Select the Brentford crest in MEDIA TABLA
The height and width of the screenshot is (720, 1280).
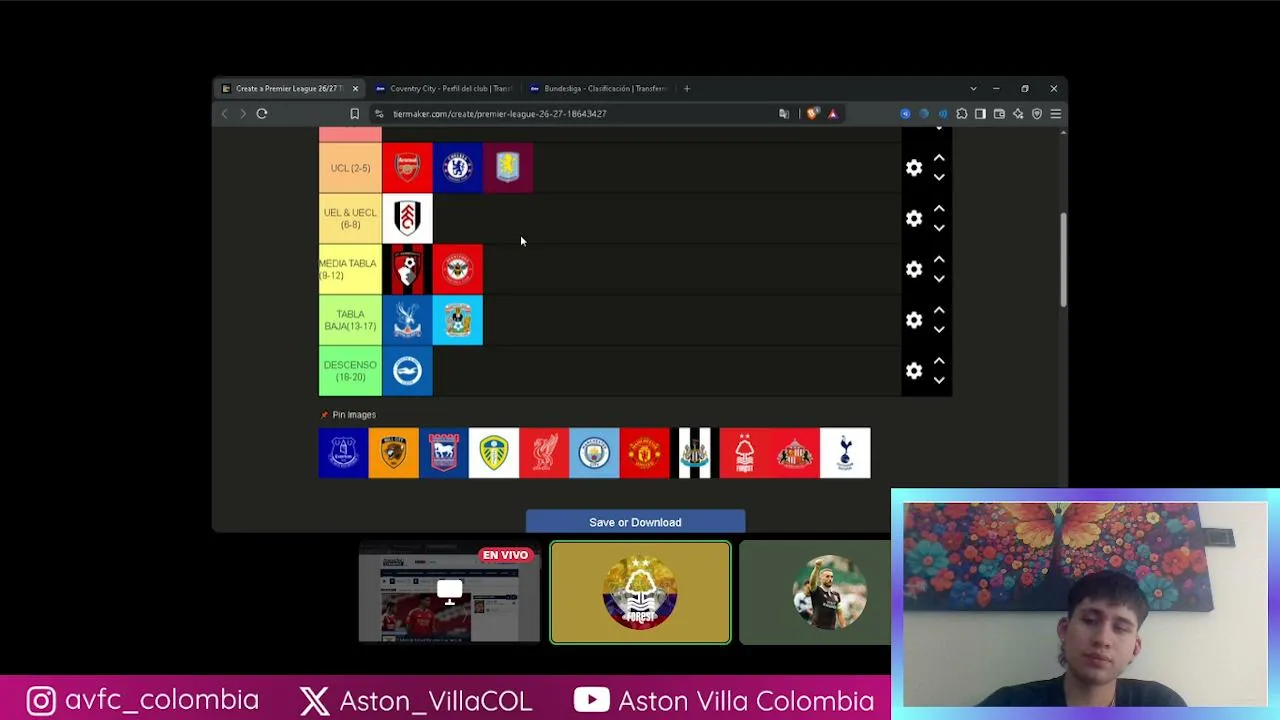[x=457, y=270]
